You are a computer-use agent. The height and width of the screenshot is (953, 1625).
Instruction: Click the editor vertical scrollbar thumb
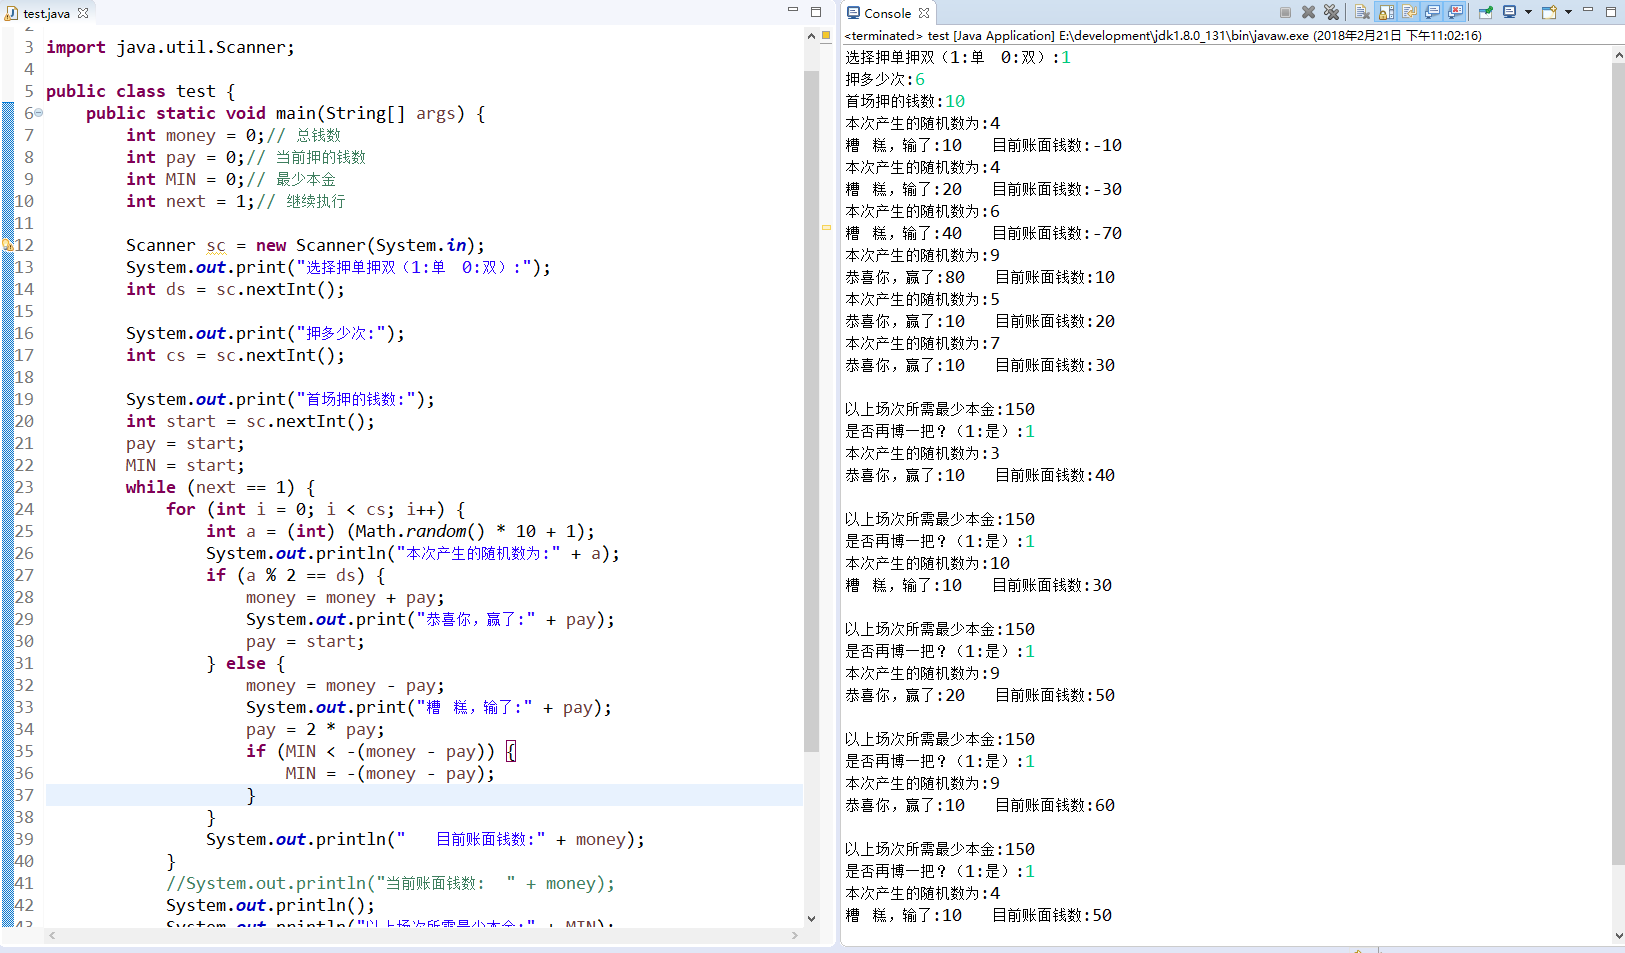811,410
